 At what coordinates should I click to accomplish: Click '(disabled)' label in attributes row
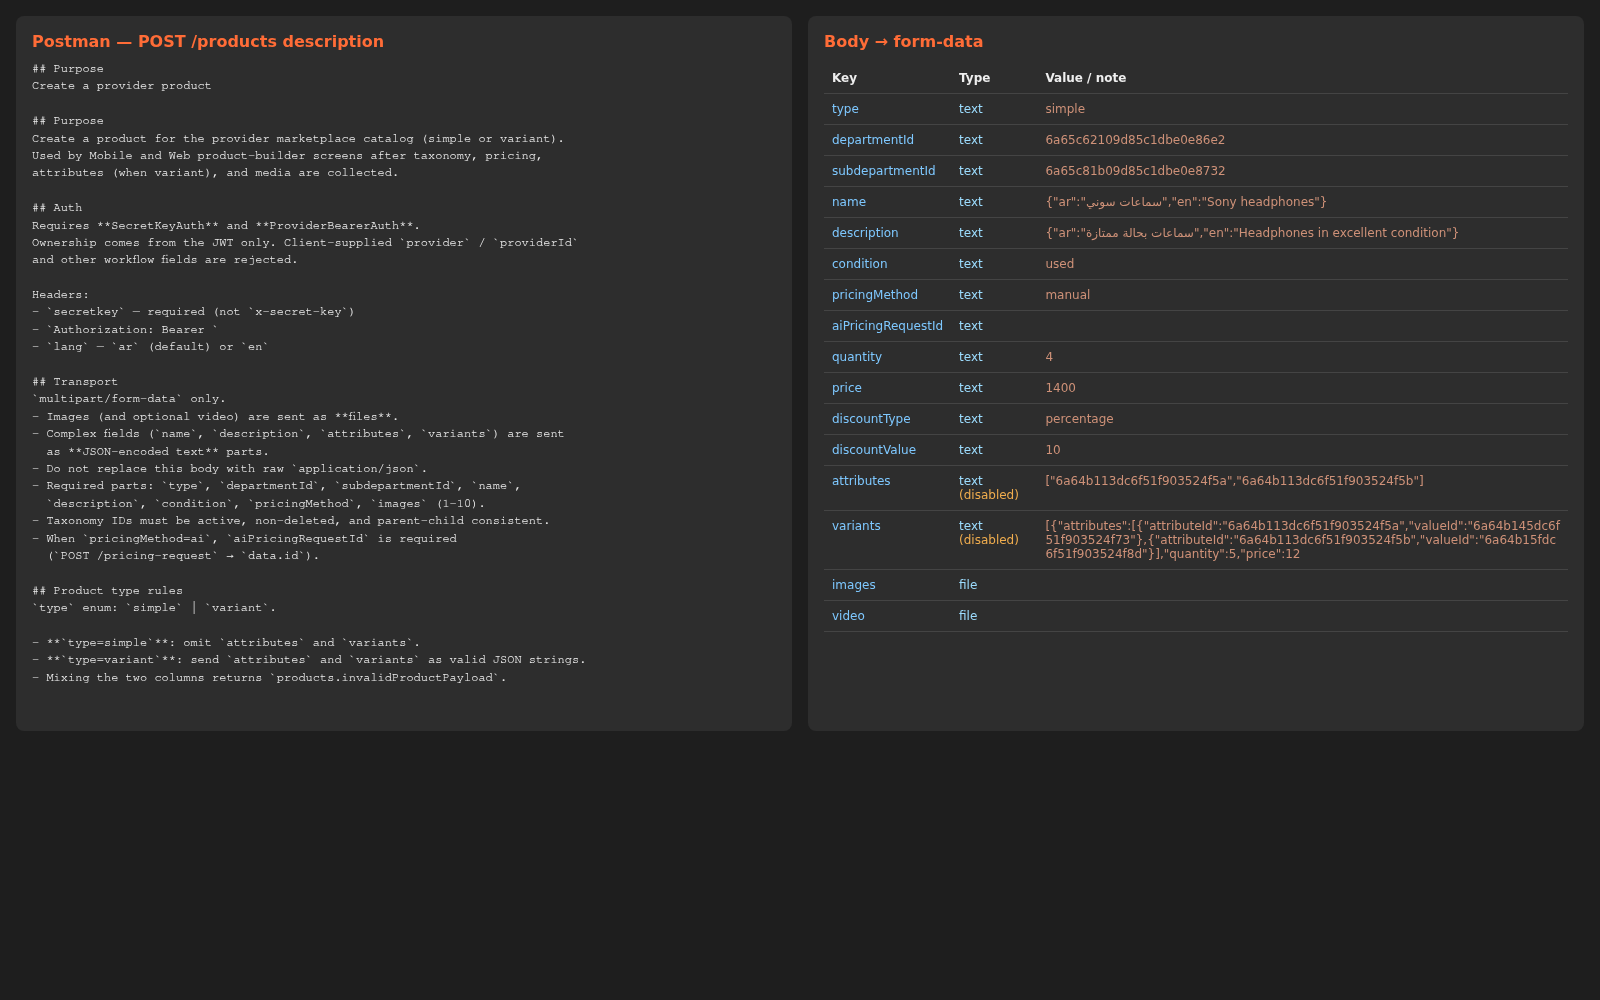pos(988,495)
